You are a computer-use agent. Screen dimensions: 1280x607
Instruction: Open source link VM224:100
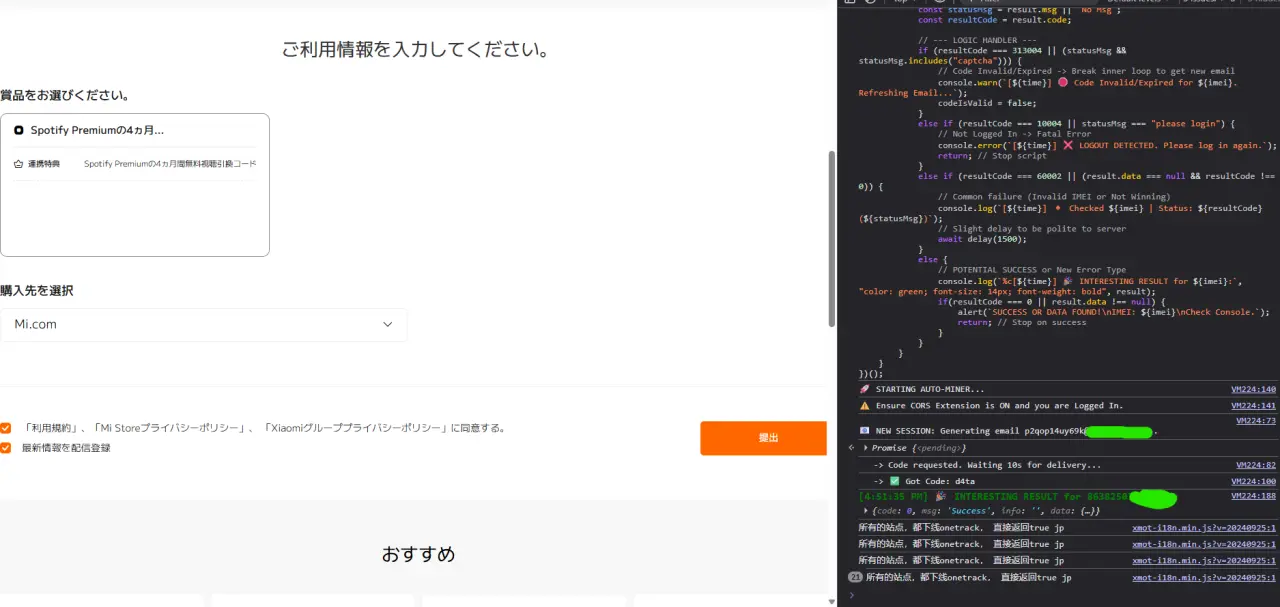pos(1254,481)
